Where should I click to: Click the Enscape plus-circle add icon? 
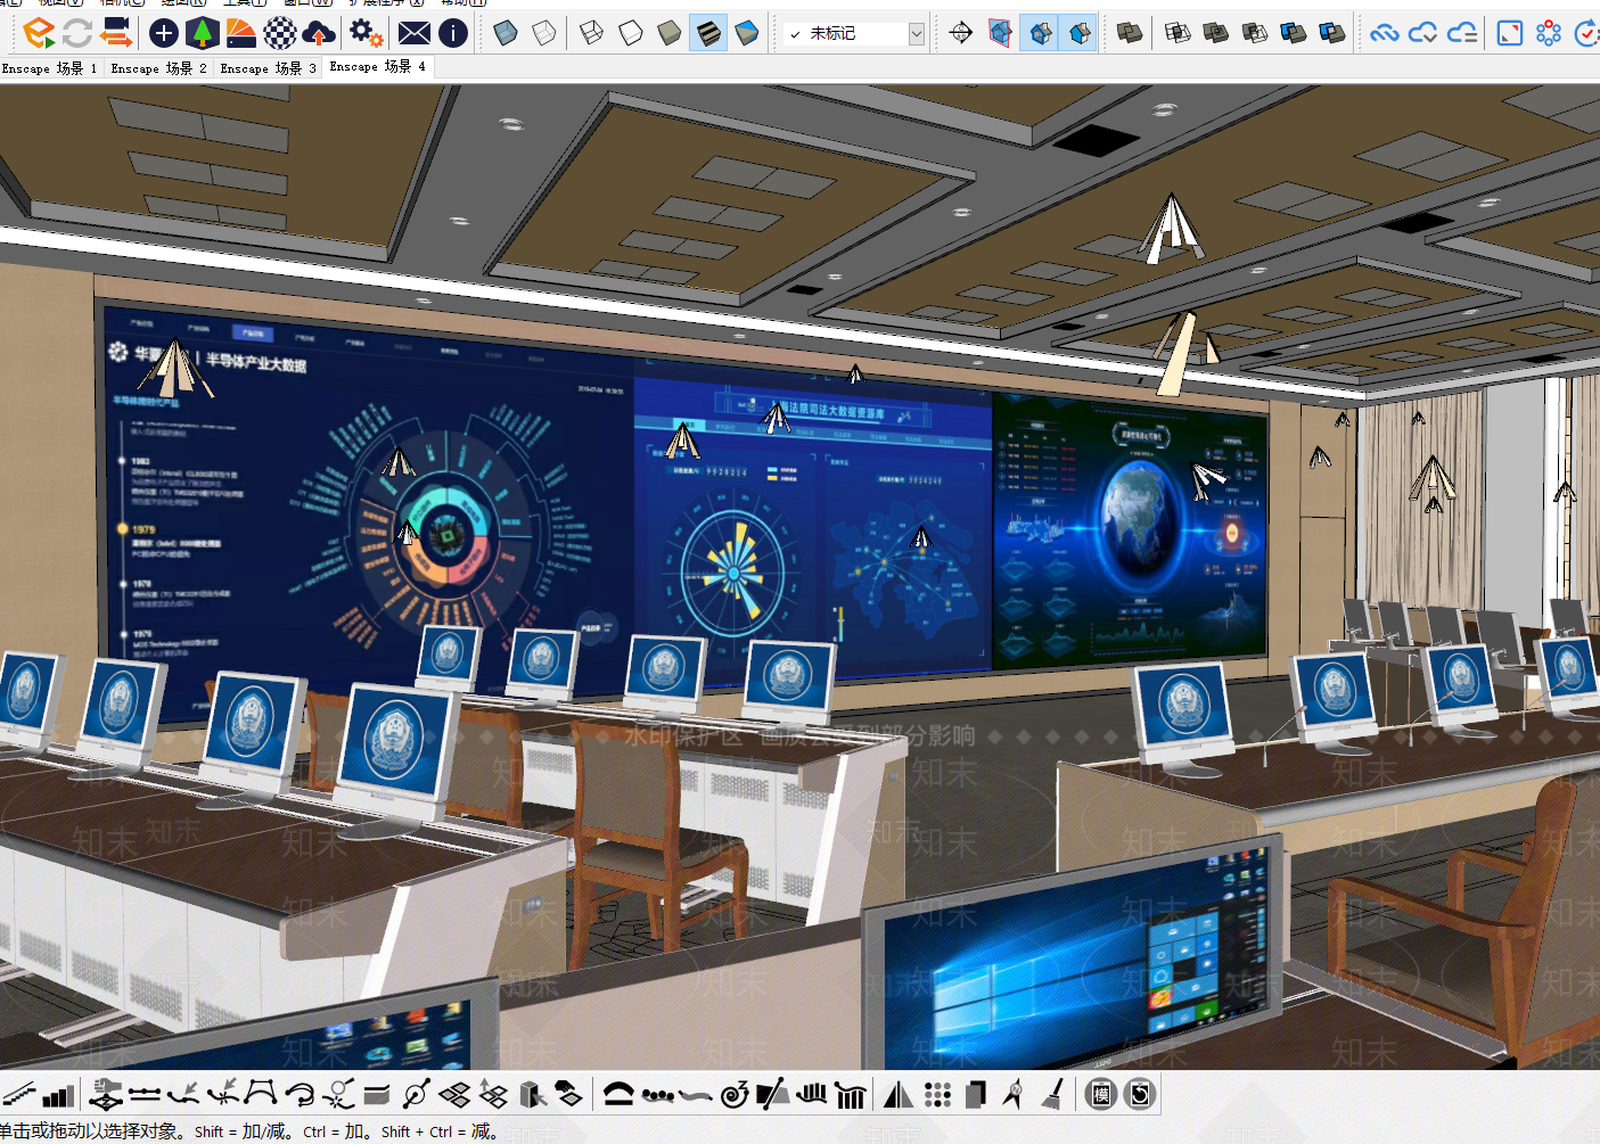pyautogui.click(x=164, y=34)
